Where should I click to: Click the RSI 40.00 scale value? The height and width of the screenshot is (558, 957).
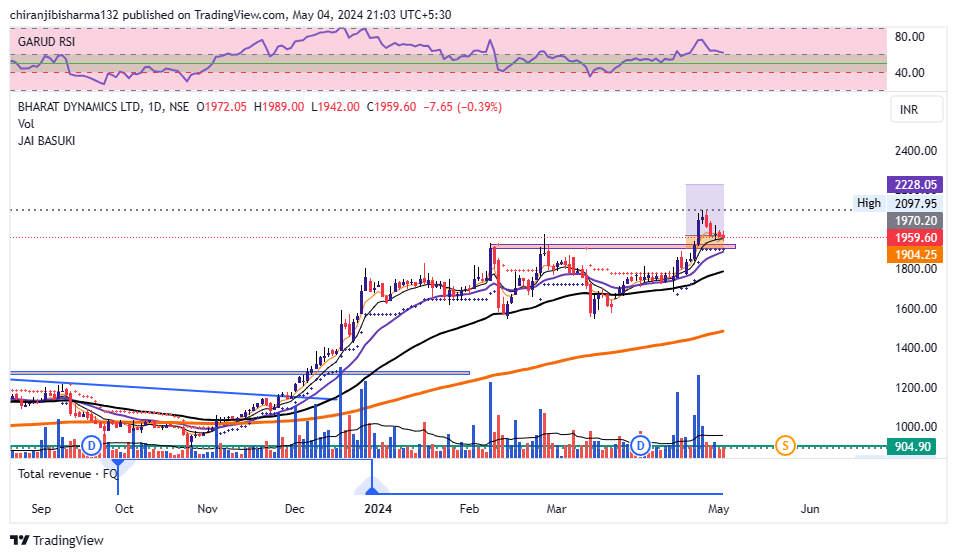click(909, 73)
